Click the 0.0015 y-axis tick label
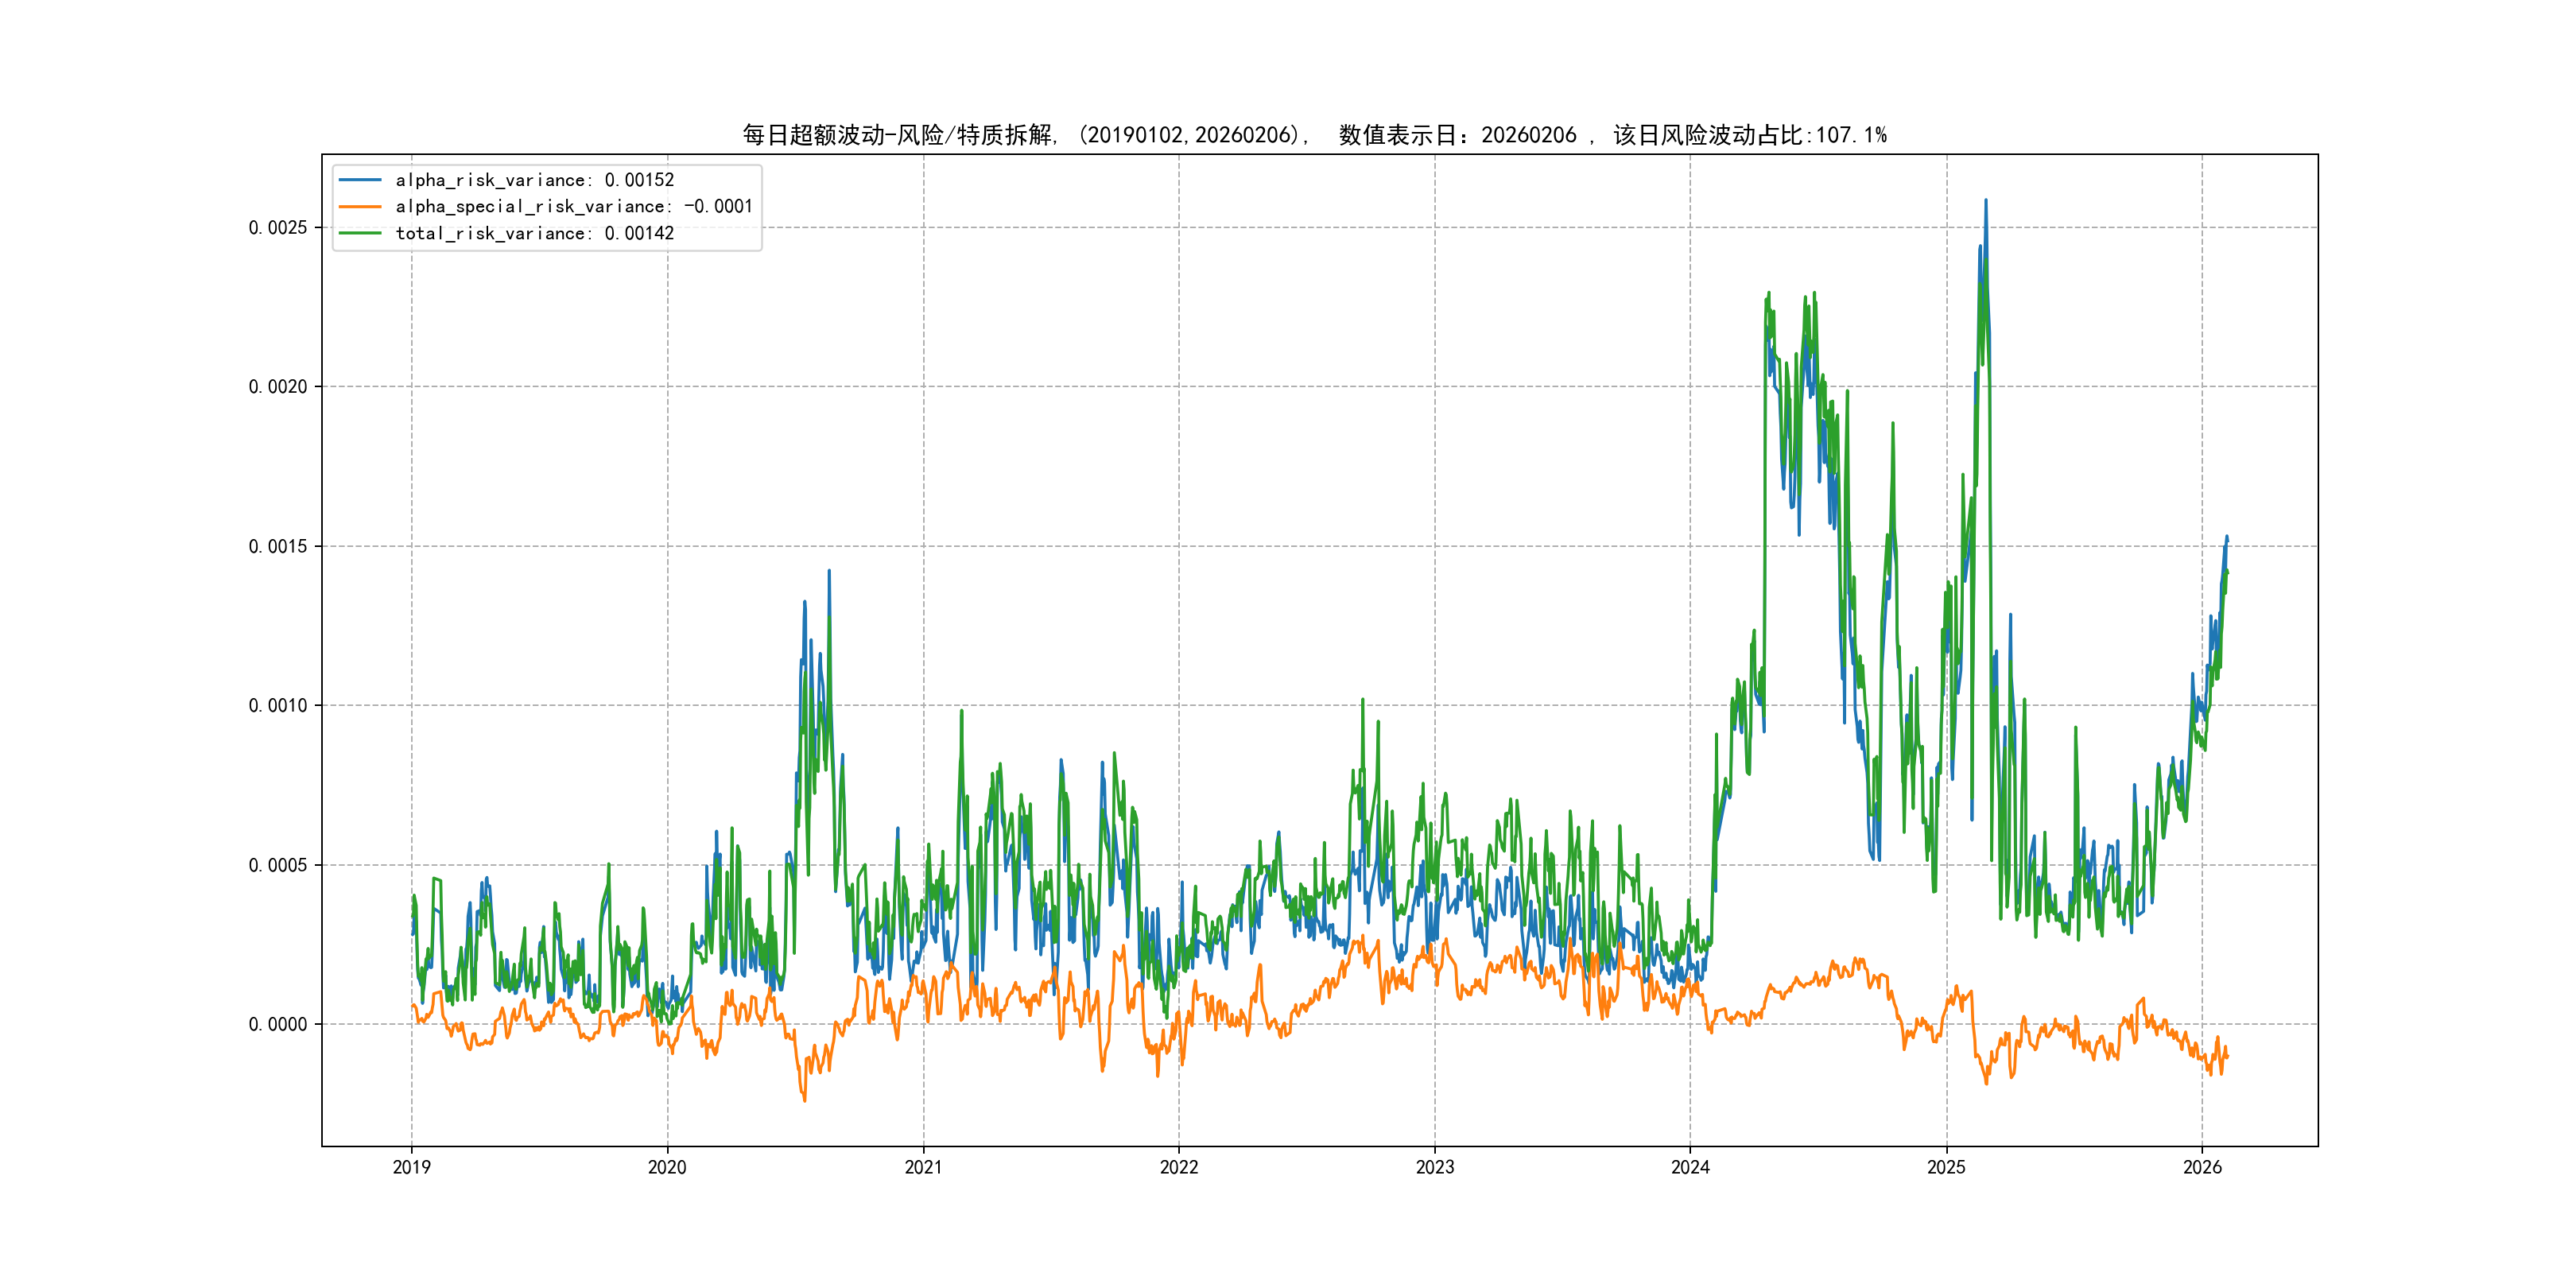 [277, 546]
